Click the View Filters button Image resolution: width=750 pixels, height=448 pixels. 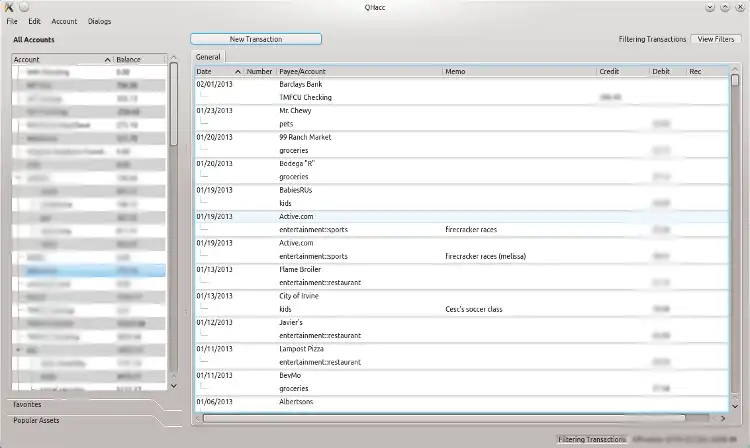click(716, 39)
